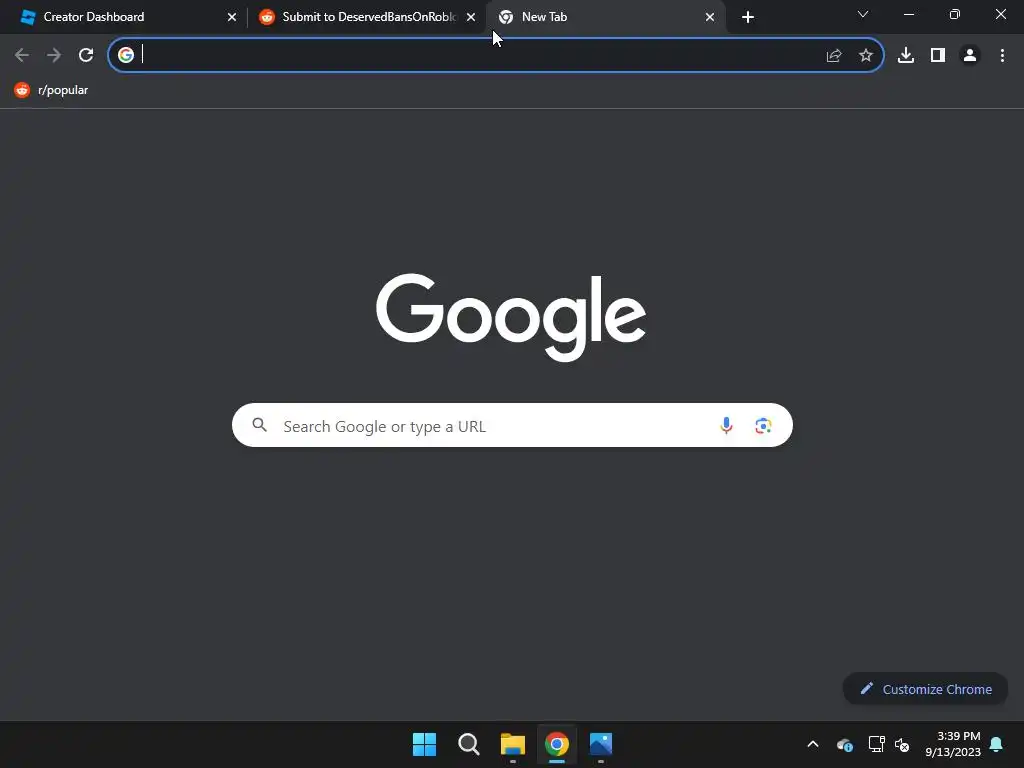The width and height of the screenshot is (1024, 768).
Task: Toggle the side panel icon
Action: tap(938, 56)
